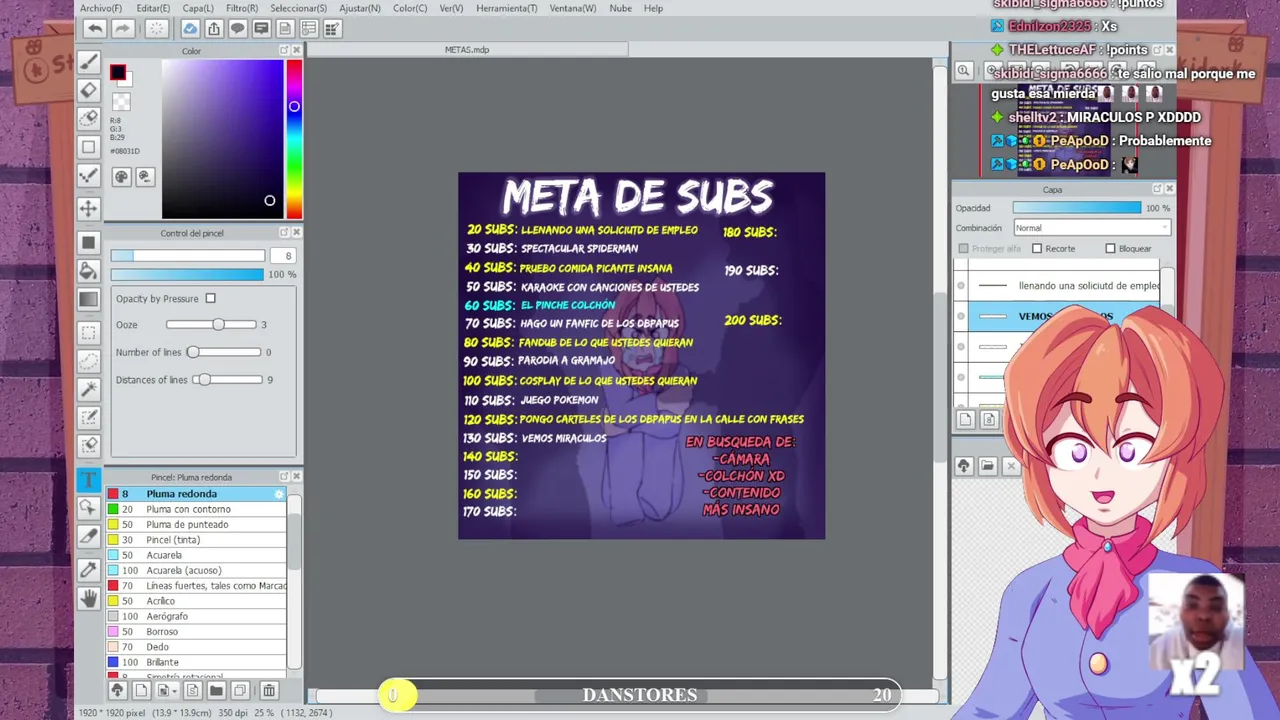Click the speech bubble icon in the toolbar
This screenshot has width=1280, height=720.
tap(238, 29)
